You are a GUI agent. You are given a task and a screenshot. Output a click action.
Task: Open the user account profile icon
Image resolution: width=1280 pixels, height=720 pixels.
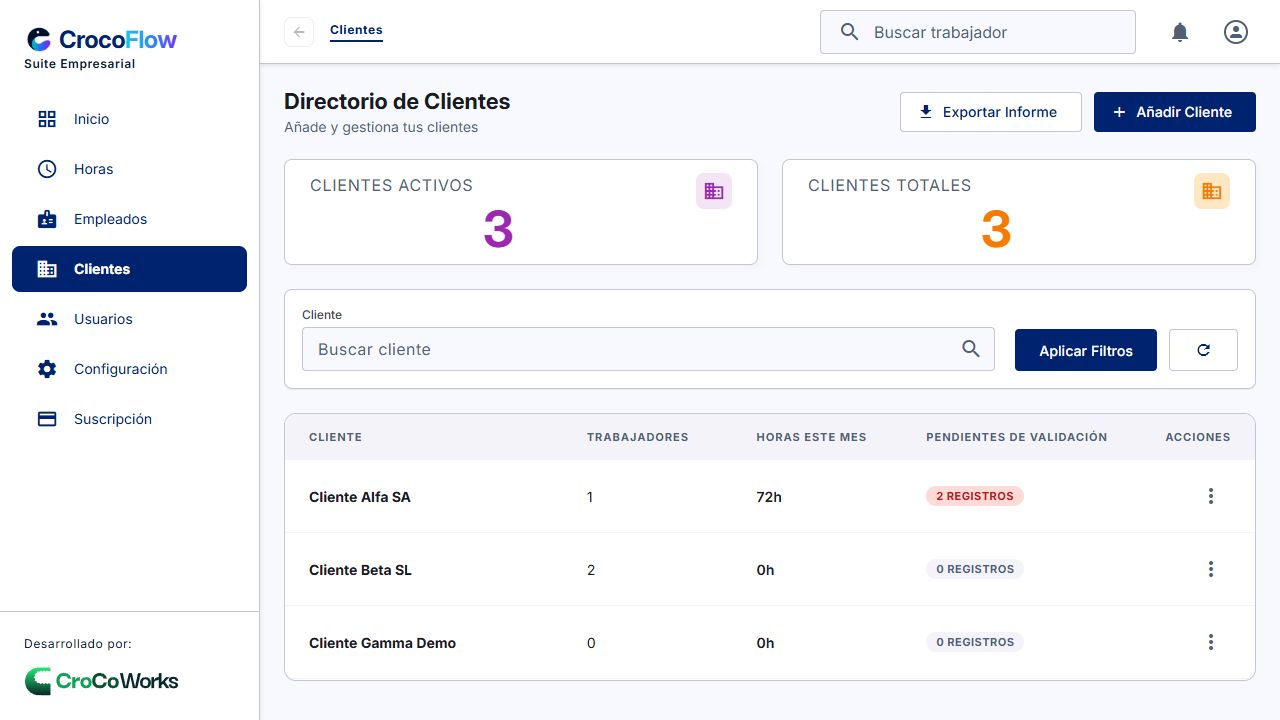point(1236,32)
